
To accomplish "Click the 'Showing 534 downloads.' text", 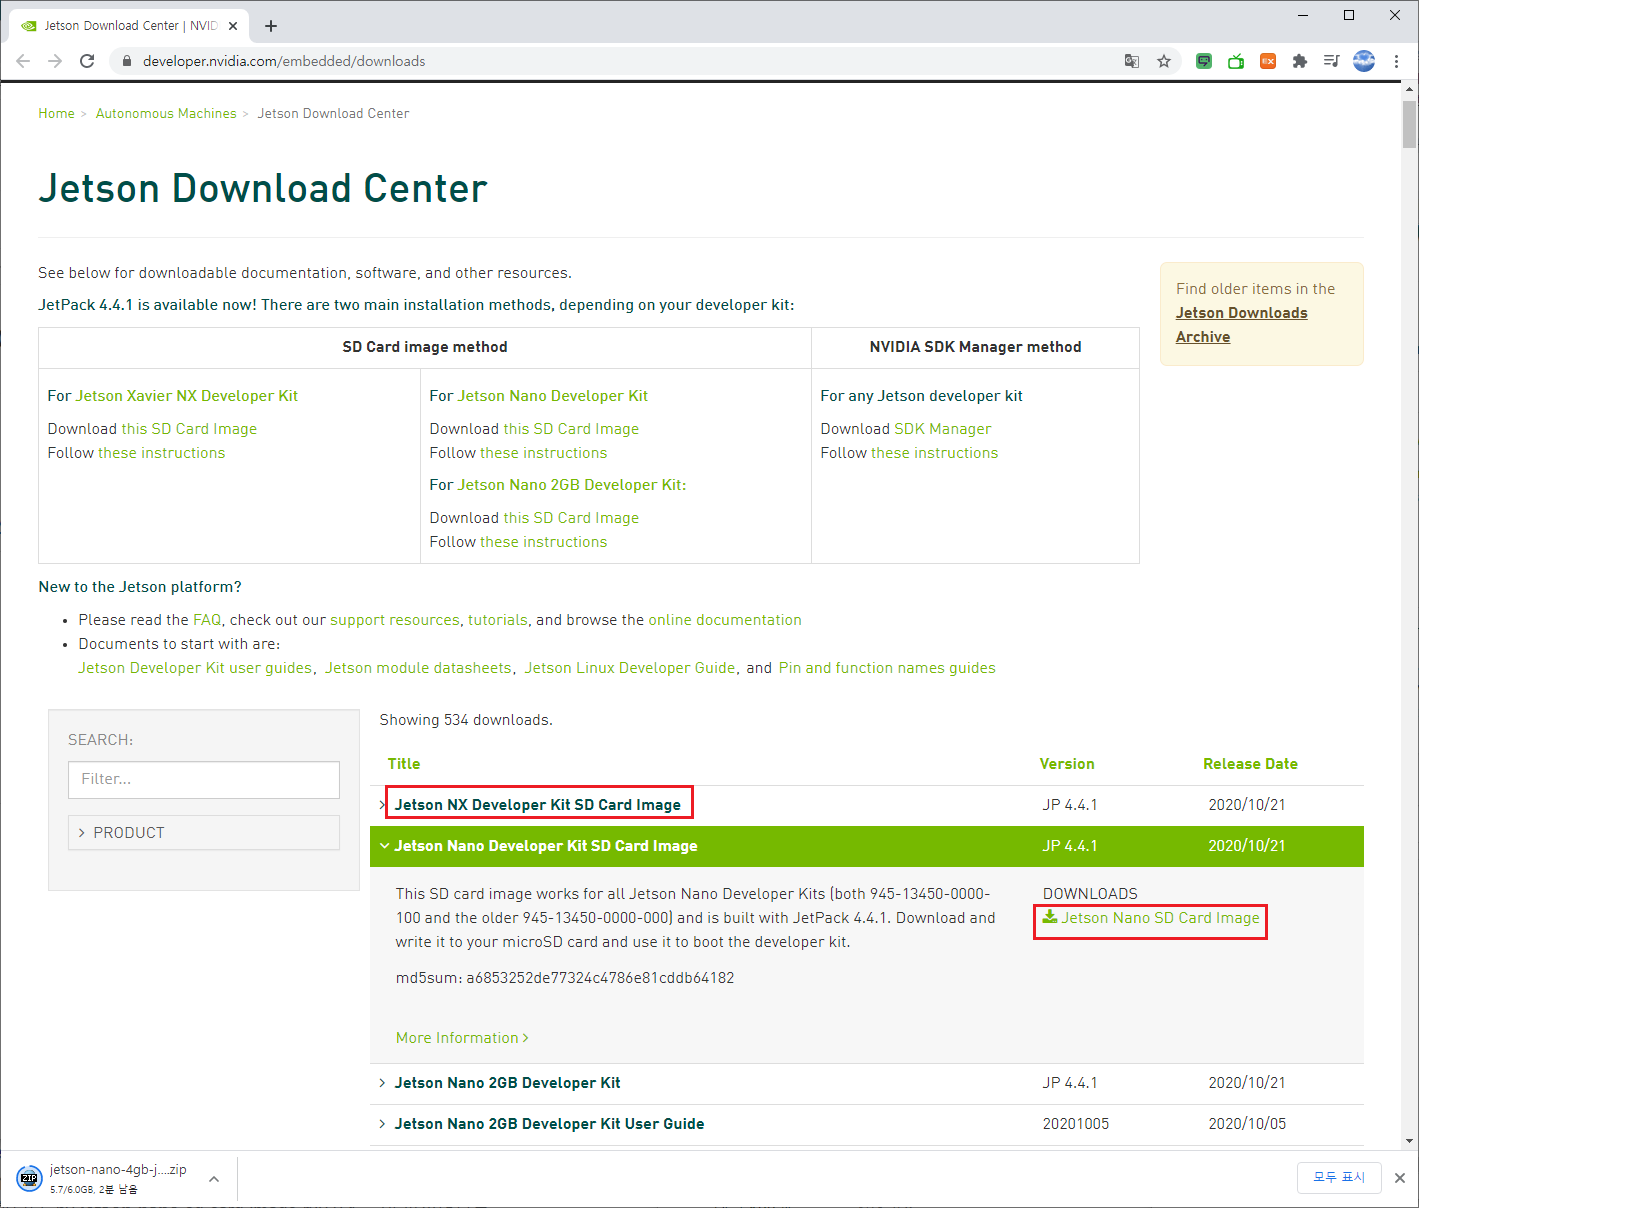I will [466, 720].
